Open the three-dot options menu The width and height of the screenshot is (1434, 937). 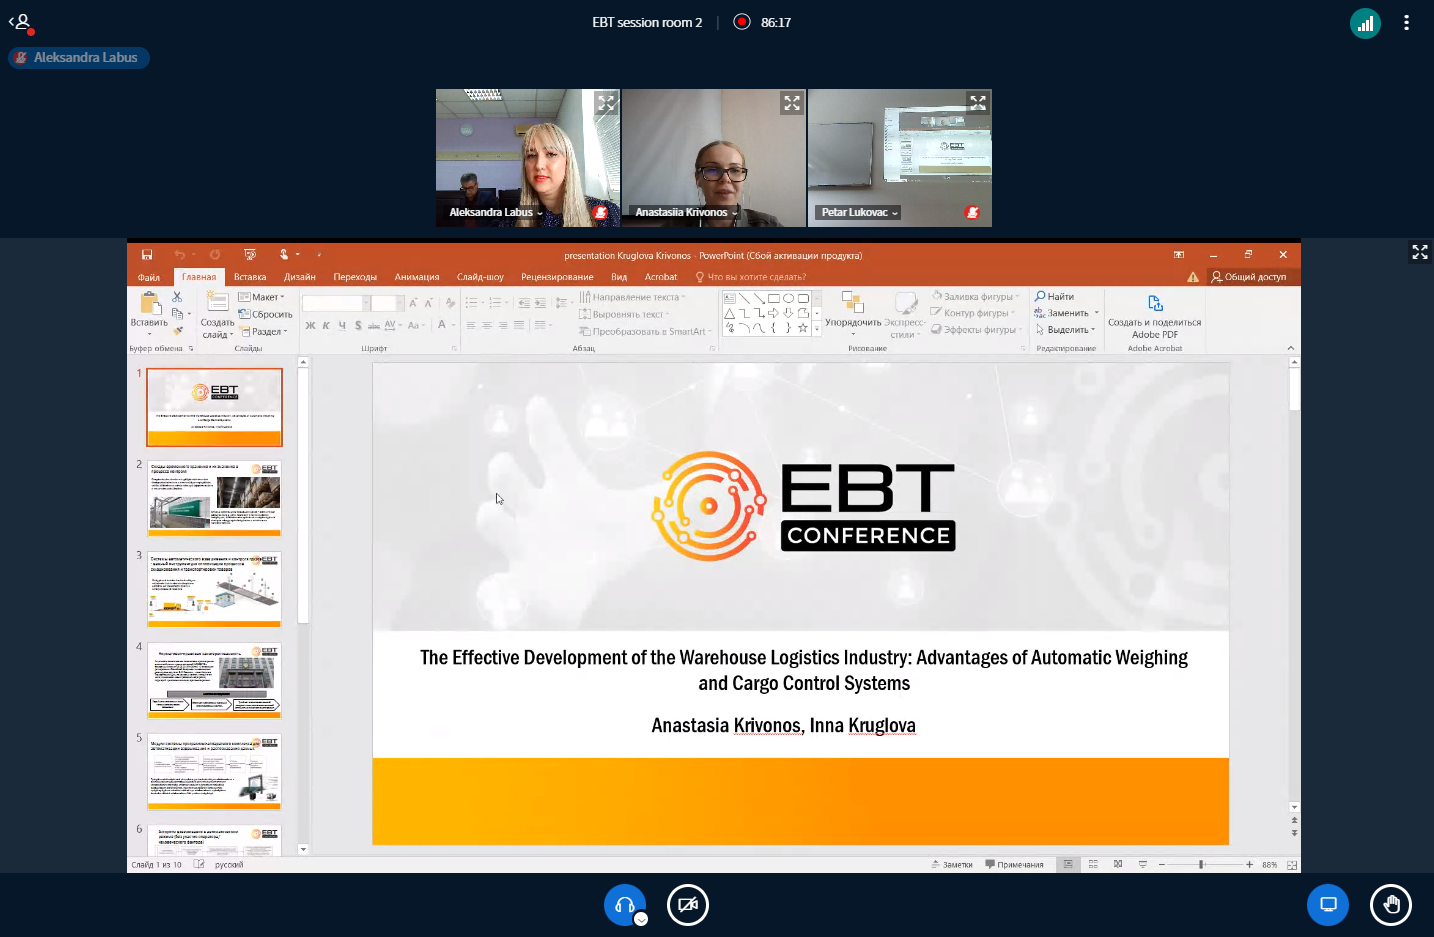pos(1406,23)
